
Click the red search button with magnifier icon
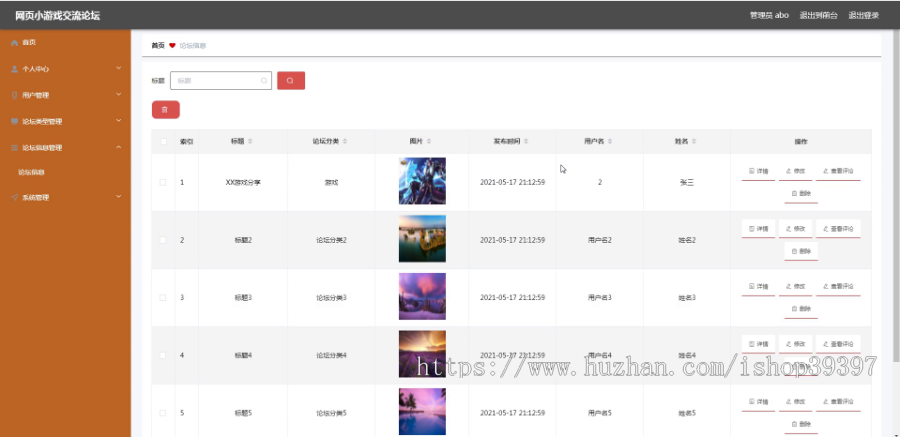291,80
